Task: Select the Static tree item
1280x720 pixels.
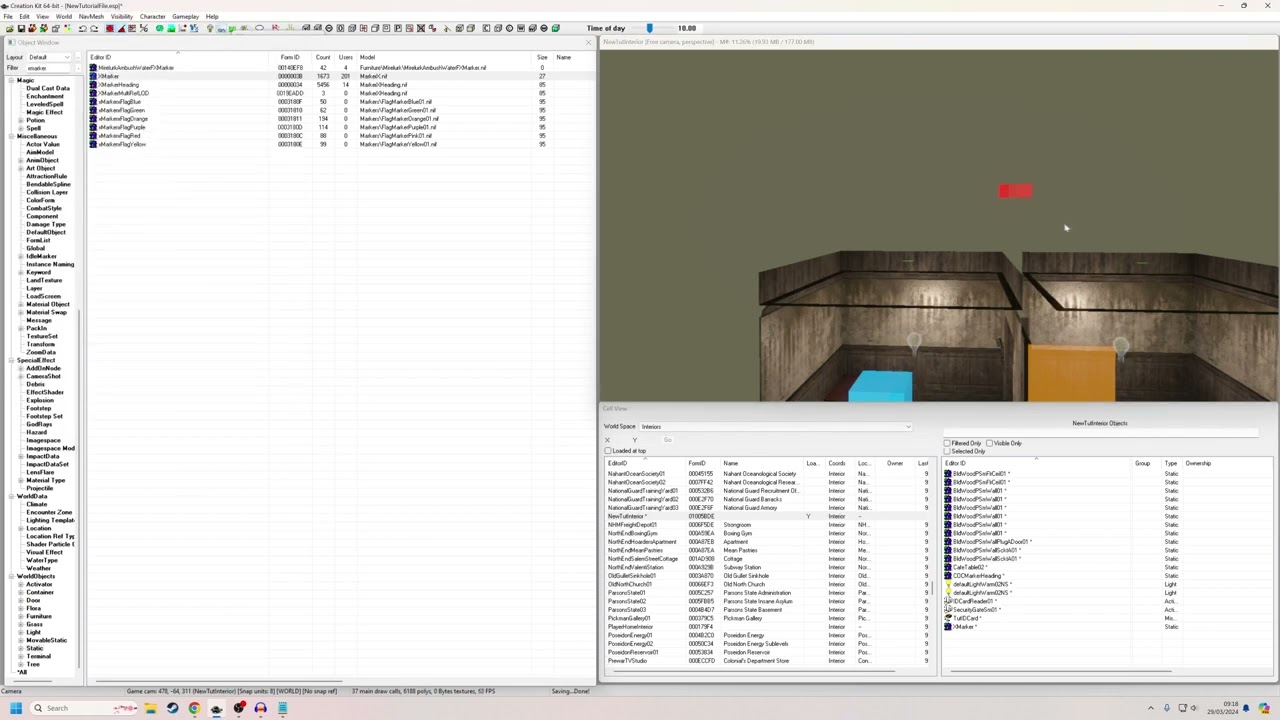Action: click(x=35, y=648)
